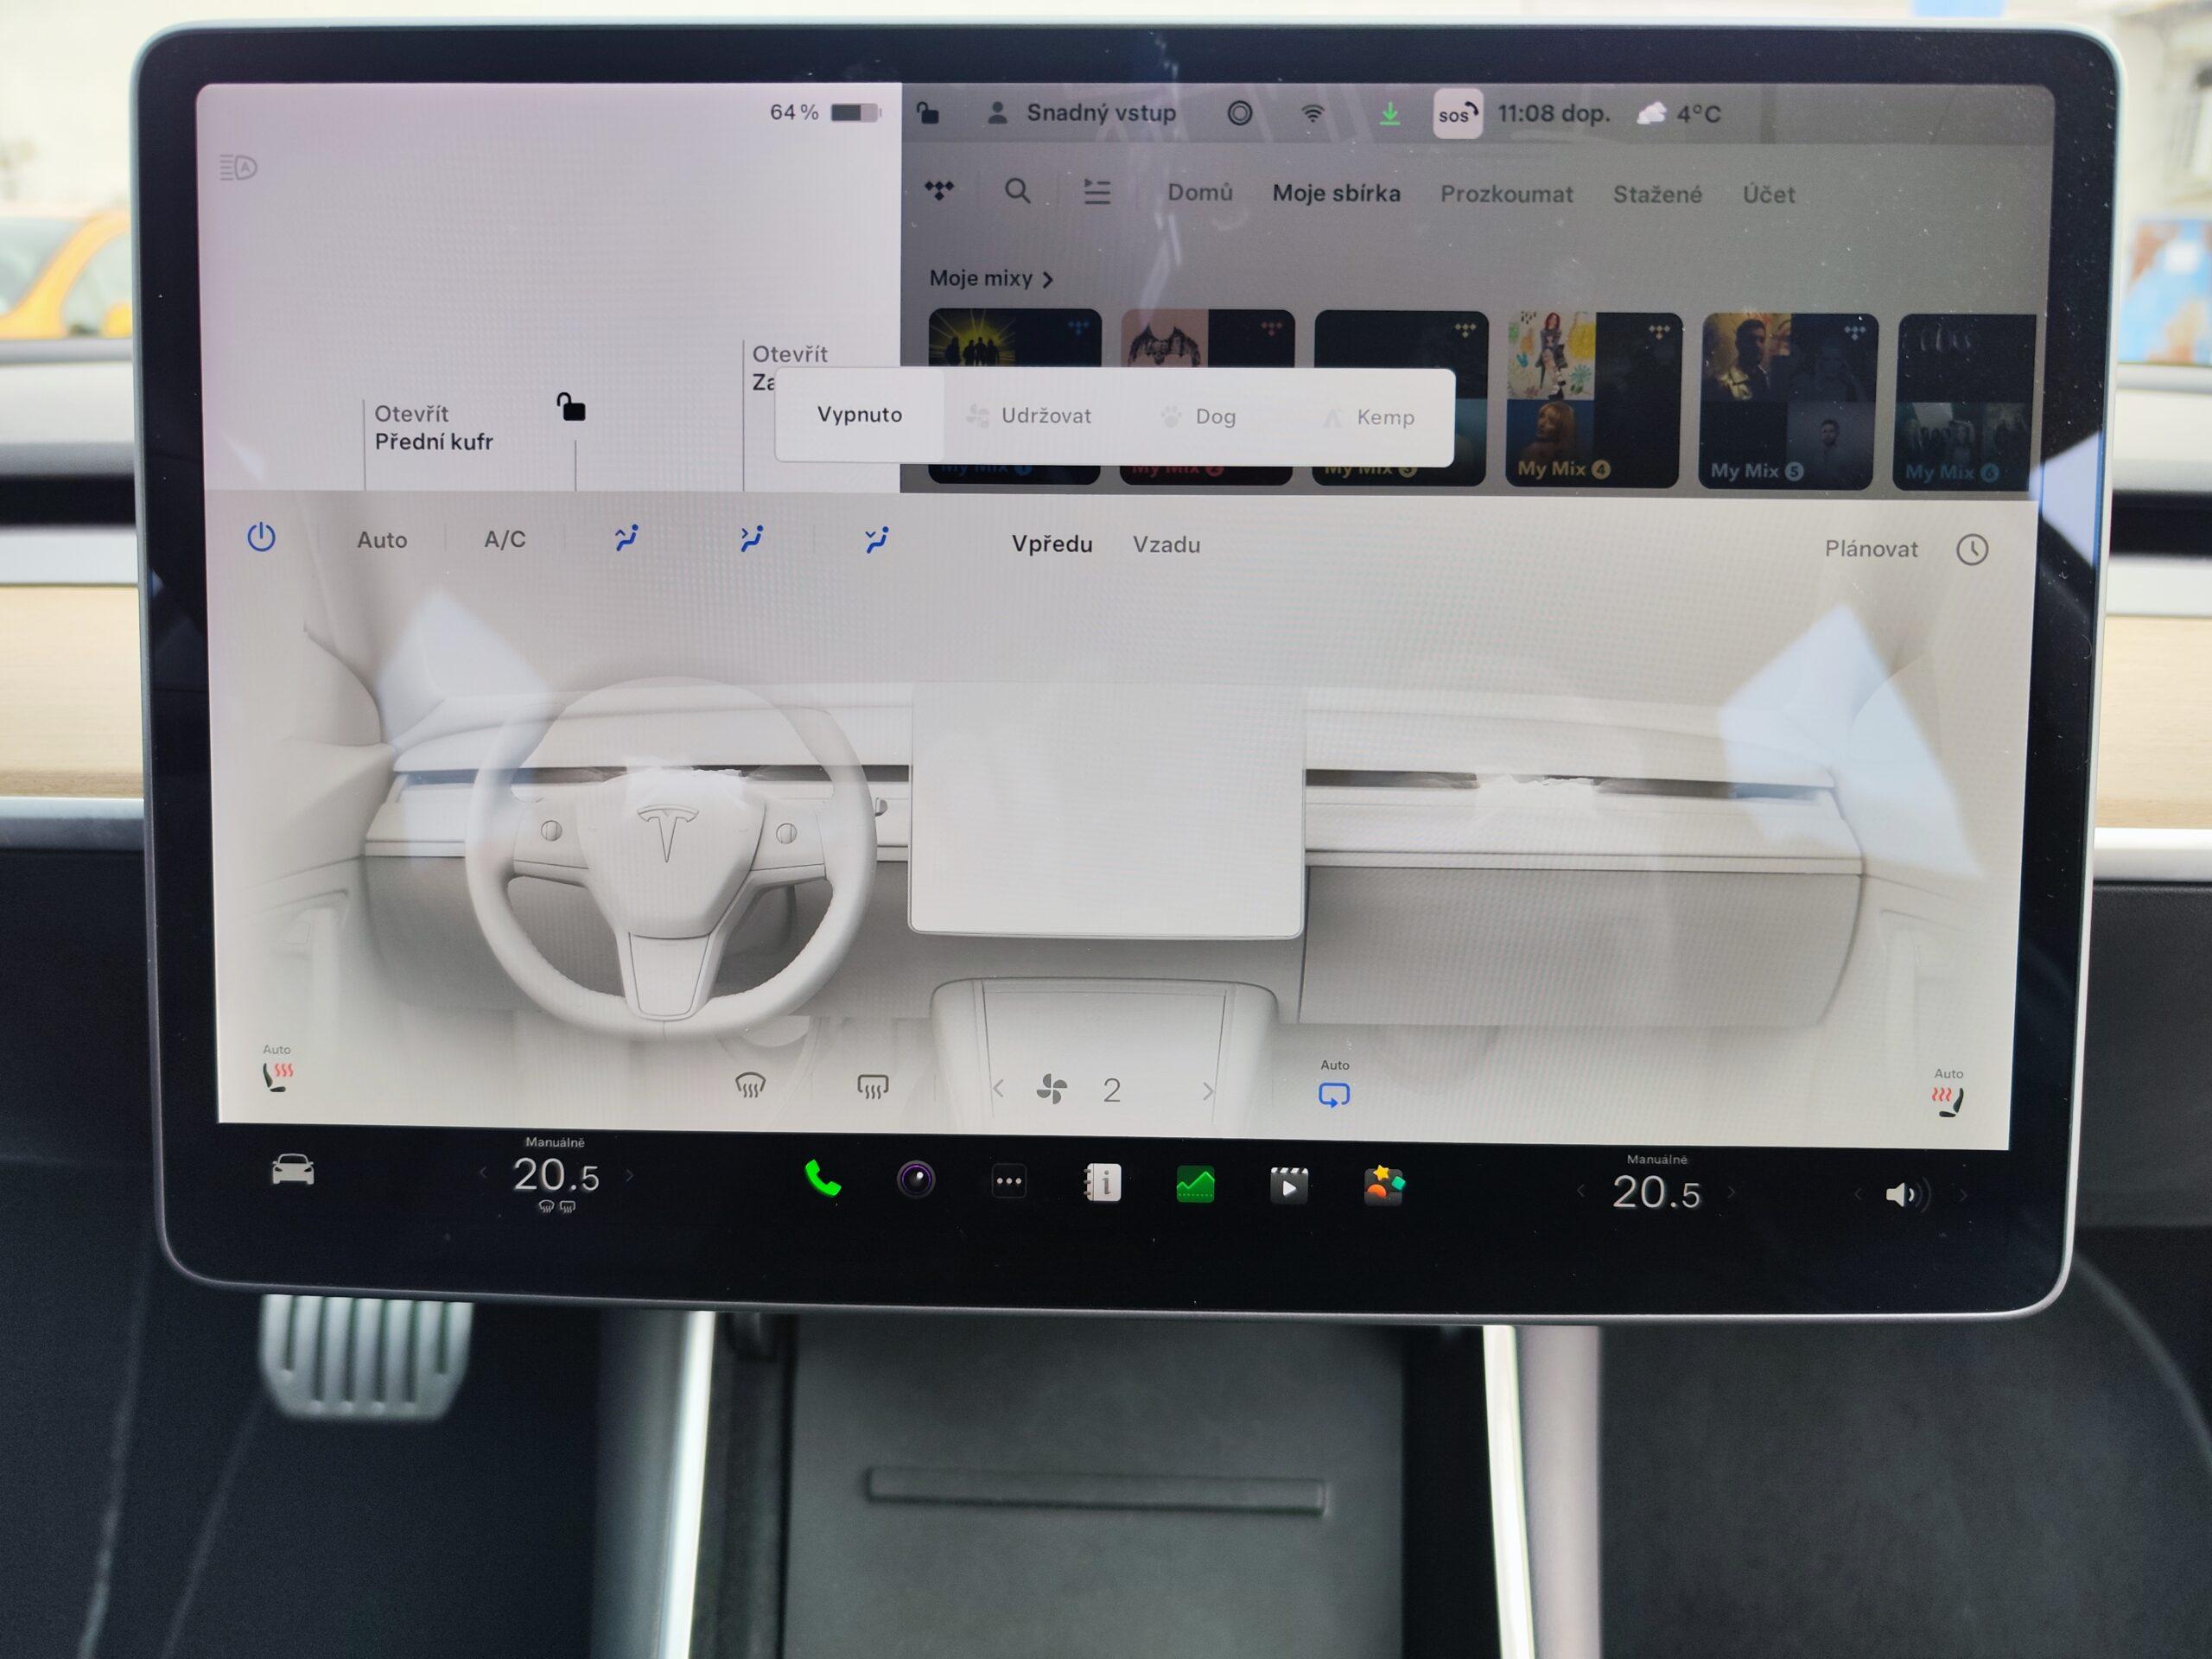Toggle the air recirculation Auto icon
The width and height of the screenshot is (2212, 1659).
click(1334, 1086)
